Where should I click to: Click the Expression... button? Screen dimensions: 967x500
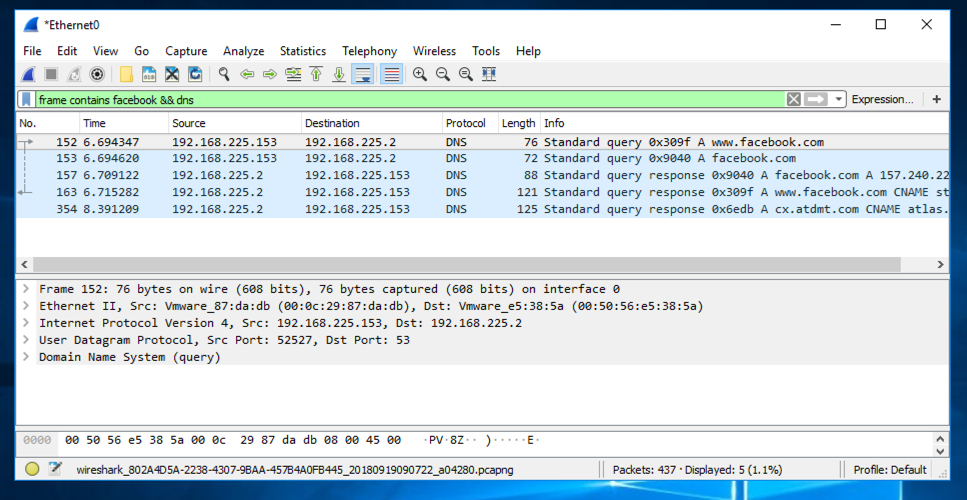coord(883,99)
